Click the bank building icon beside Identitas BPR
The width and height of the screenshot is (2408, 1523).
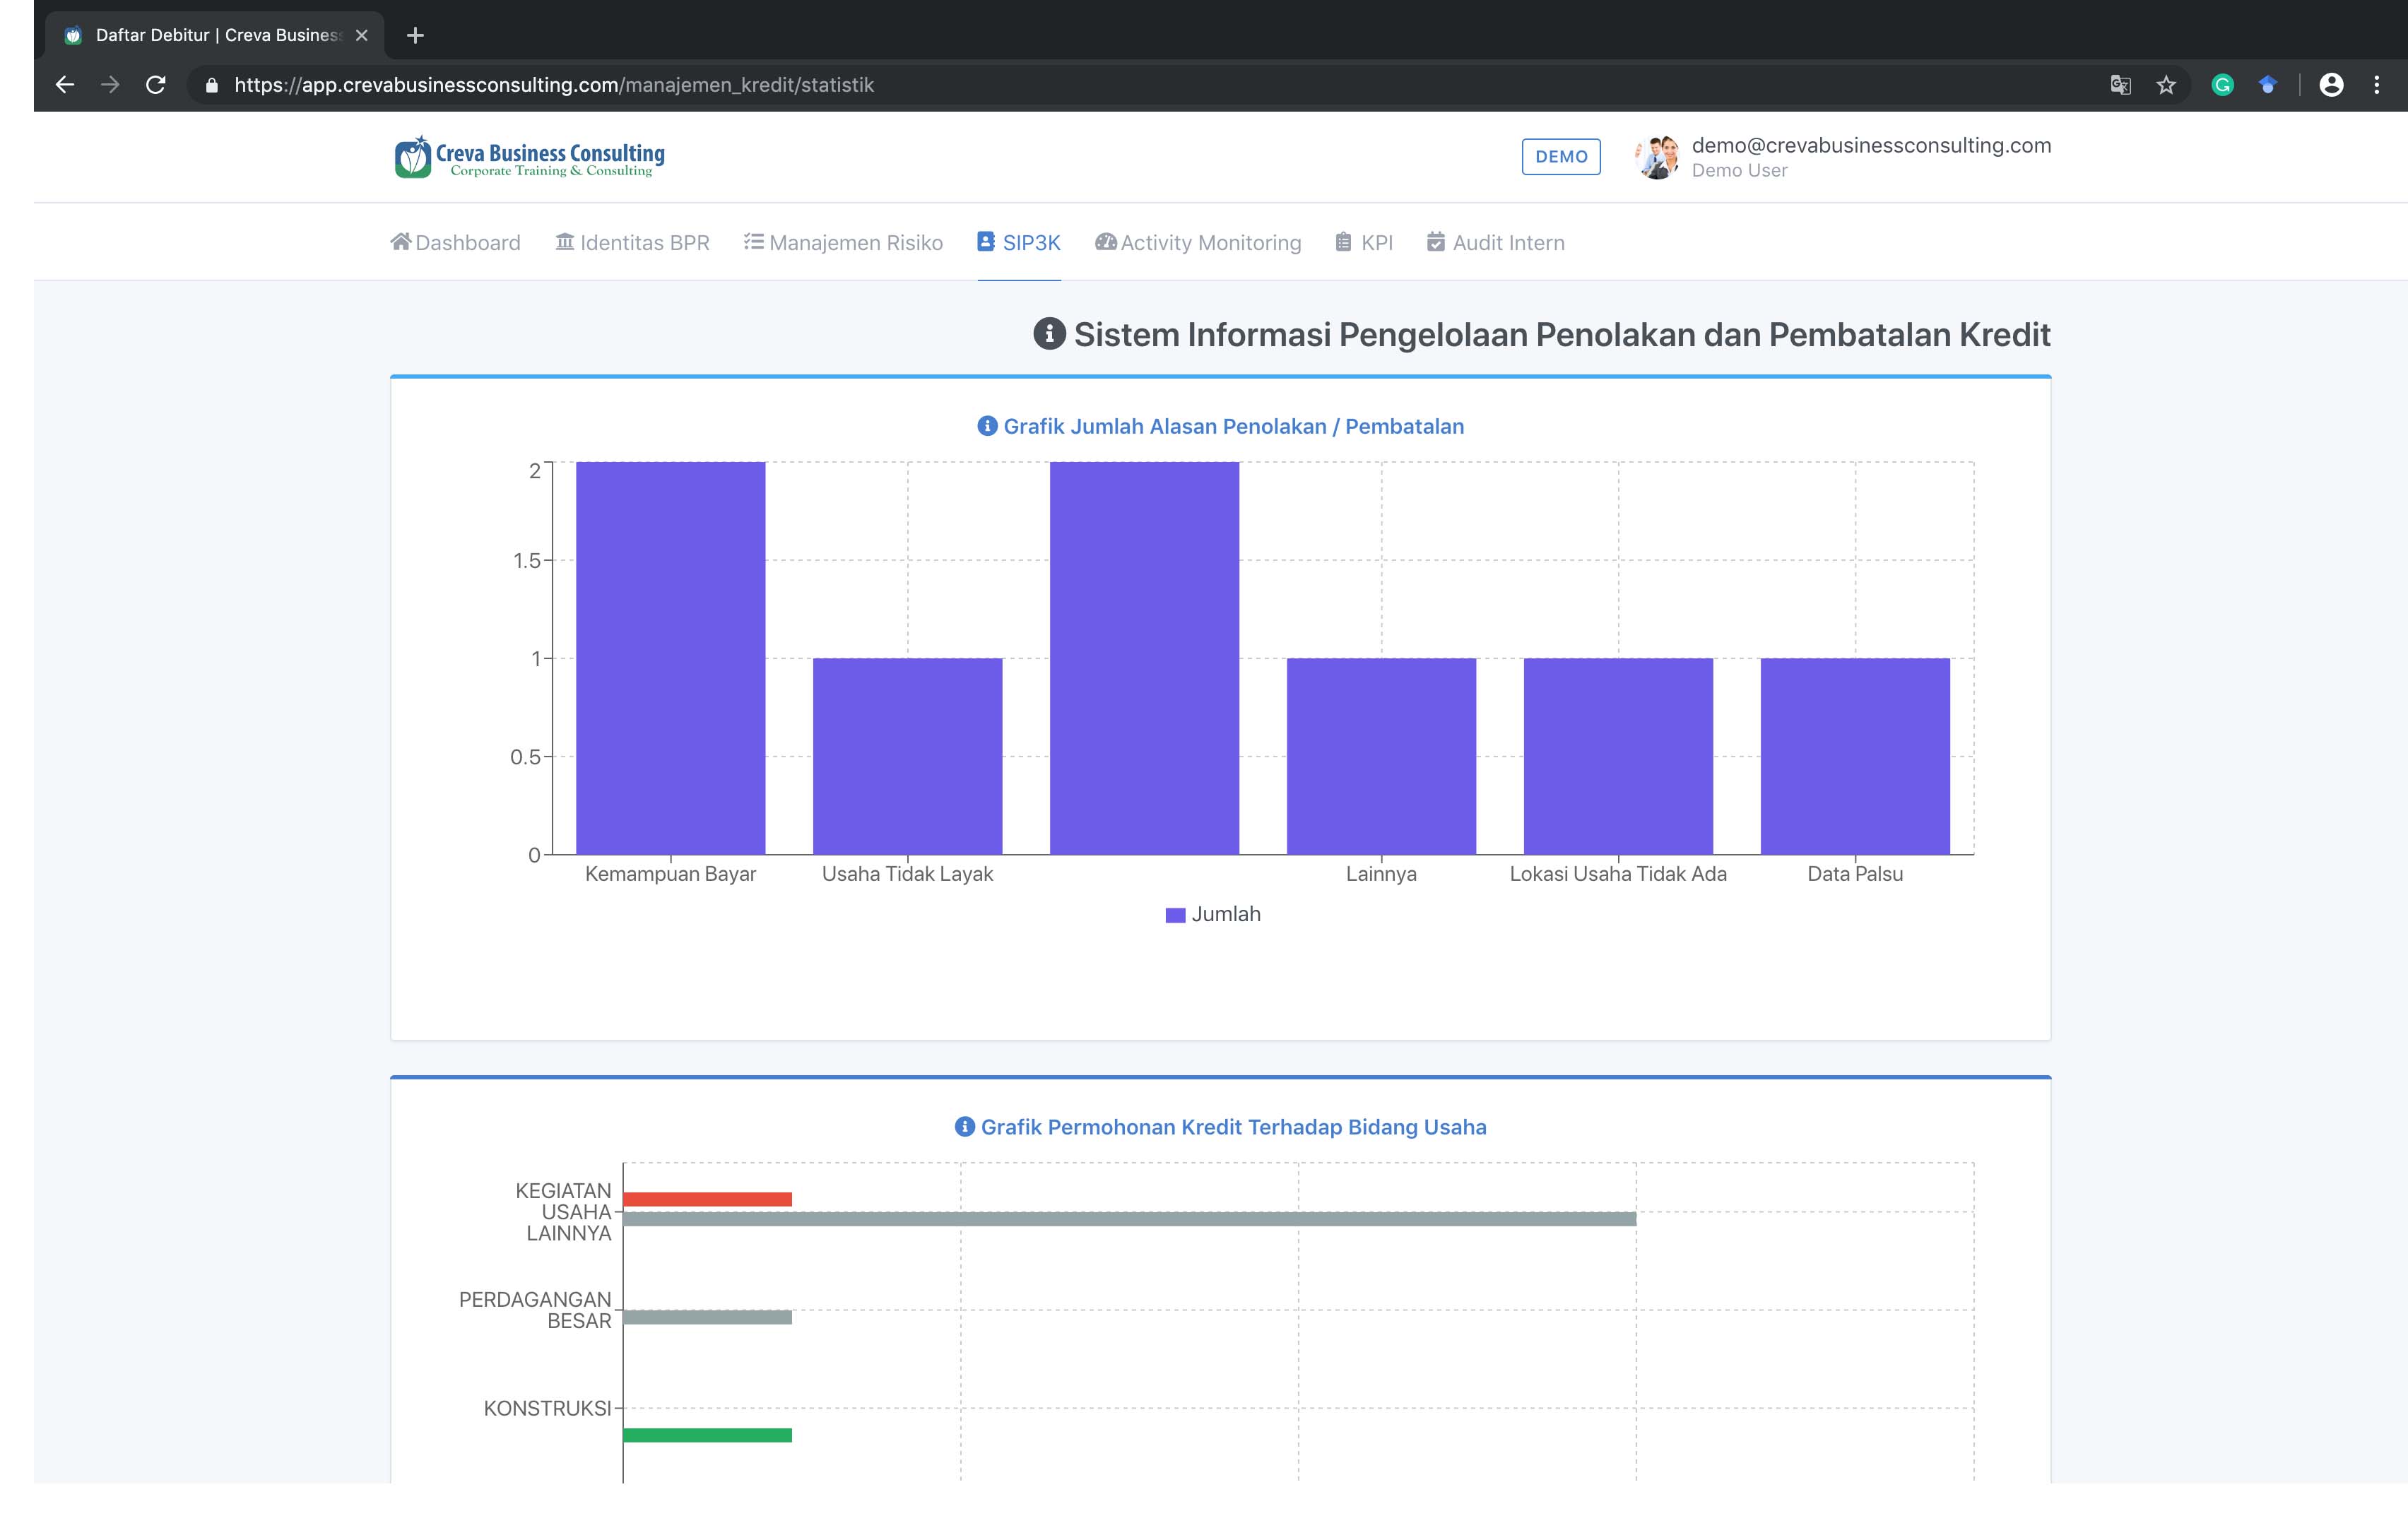click(x=565, y=242)
